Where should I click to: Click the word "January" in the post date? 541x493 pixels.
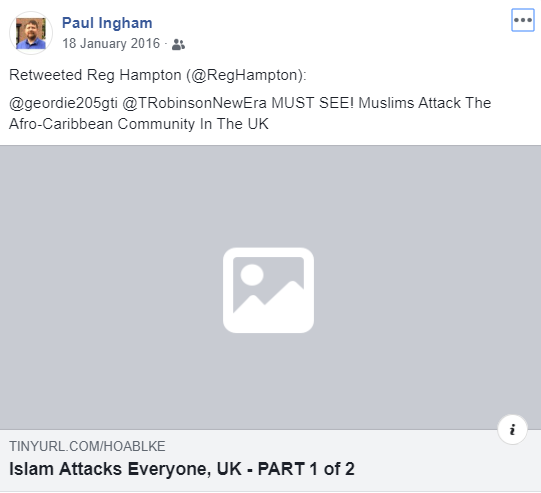click(x=104, y=43)
